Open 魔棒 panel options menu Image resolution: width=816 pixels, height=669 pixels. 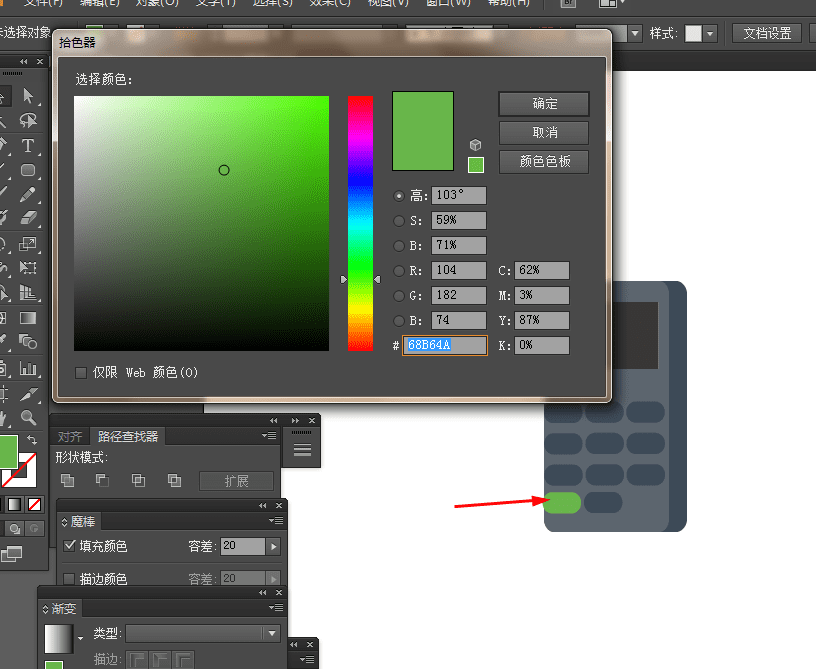click(276, 521)
